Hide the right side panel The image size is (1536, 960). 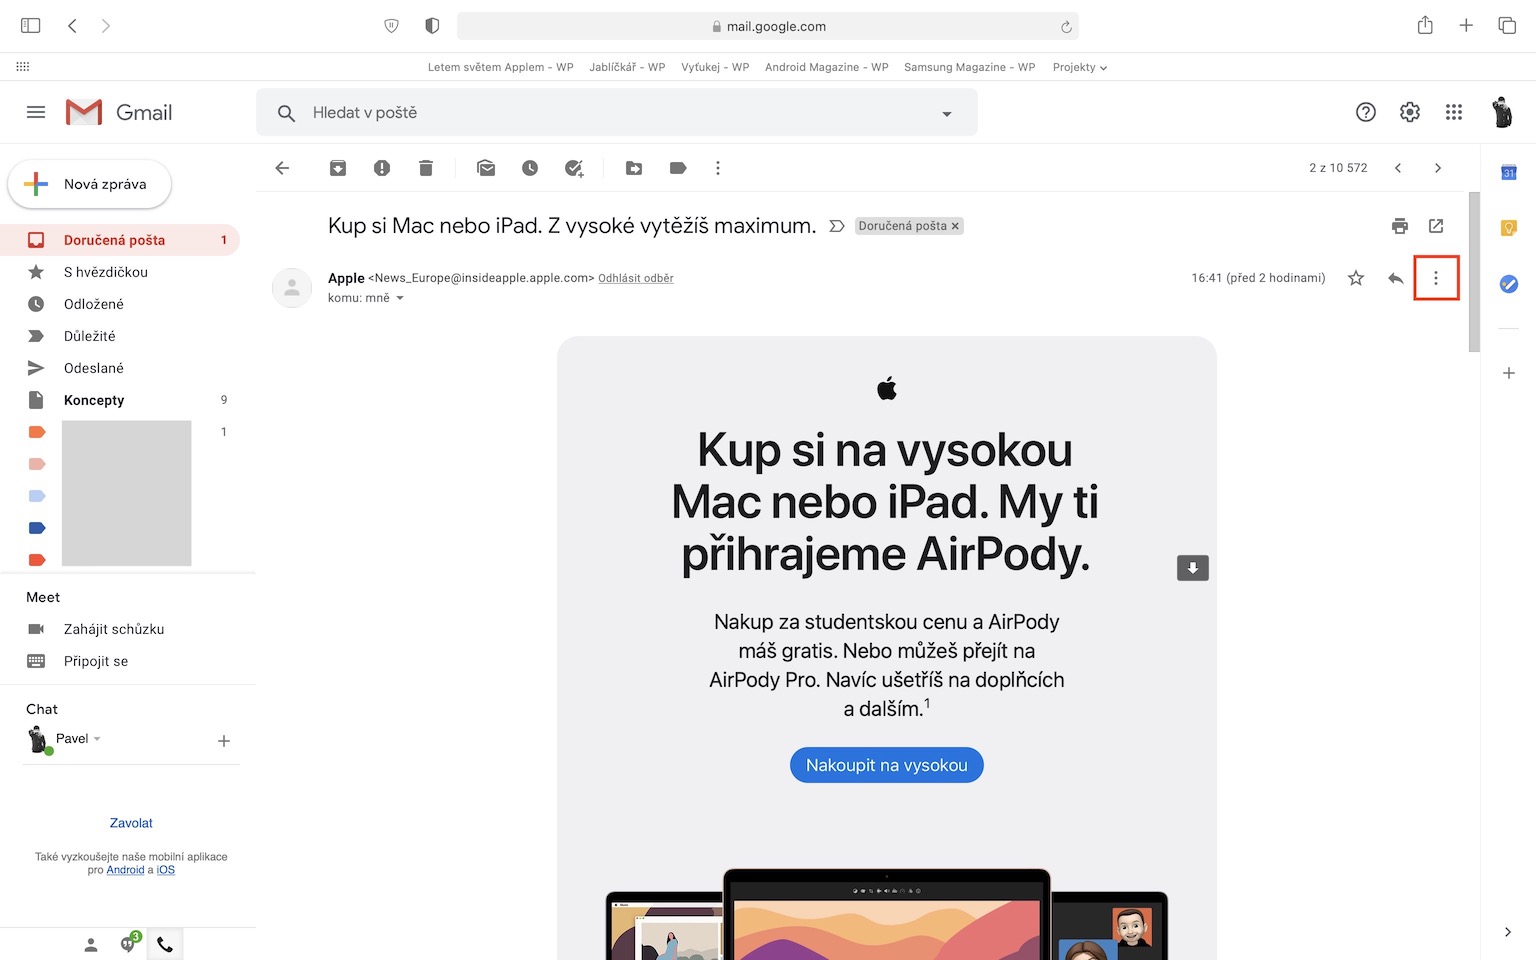pyautogui.click(x=1508, y=932)
